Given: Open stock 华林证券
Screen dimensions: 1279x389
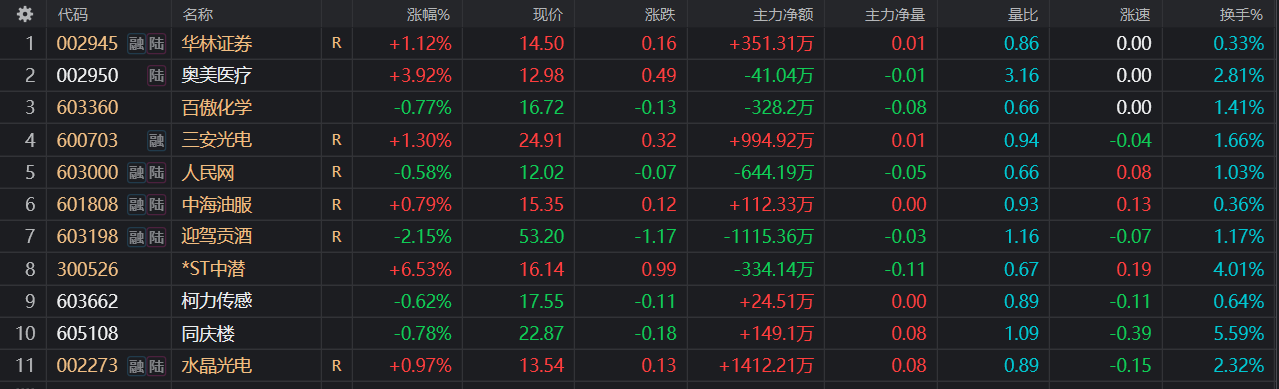Looking at the screenshot, I should (217, 44).
